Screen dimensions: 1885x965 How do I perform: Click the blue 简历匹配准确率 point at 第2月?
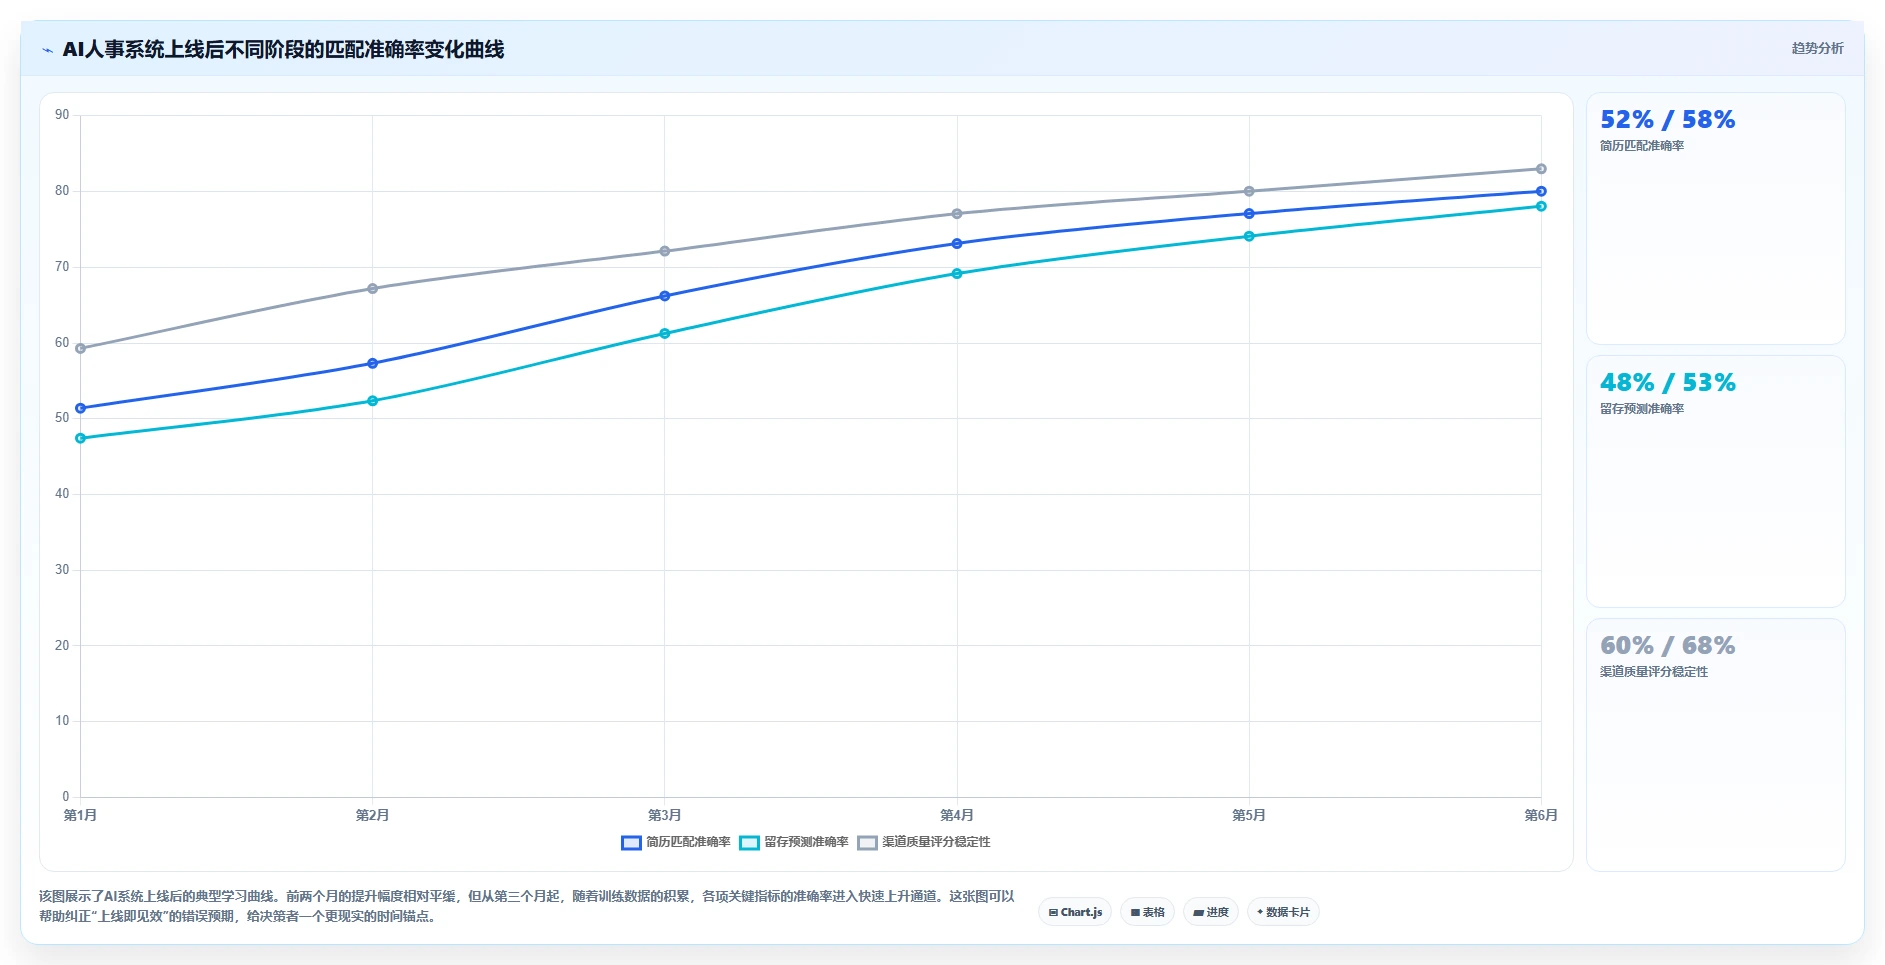click(373, 363)
